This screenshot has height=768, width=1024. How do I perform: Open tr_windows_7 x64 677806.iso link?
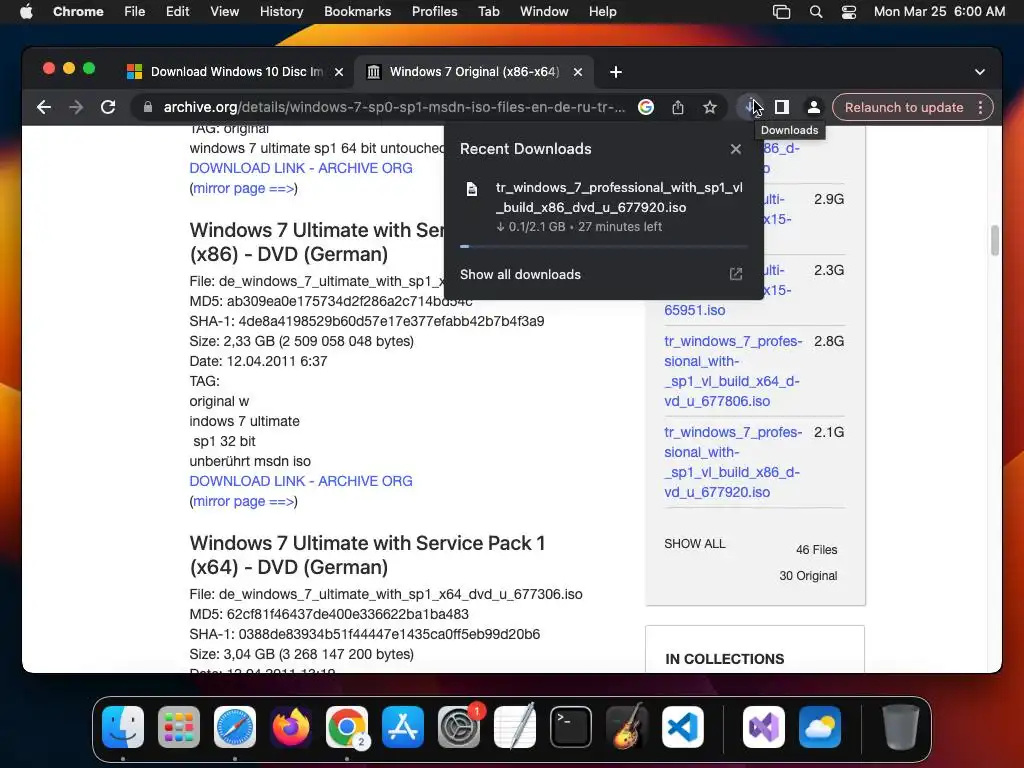click(x=733, y=371)
